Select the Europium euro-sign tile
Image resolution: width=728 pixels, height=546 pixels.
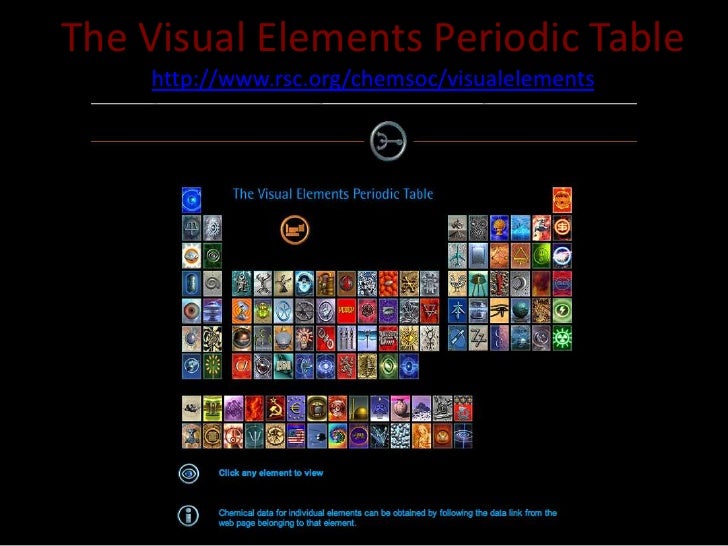click(296, 409)
